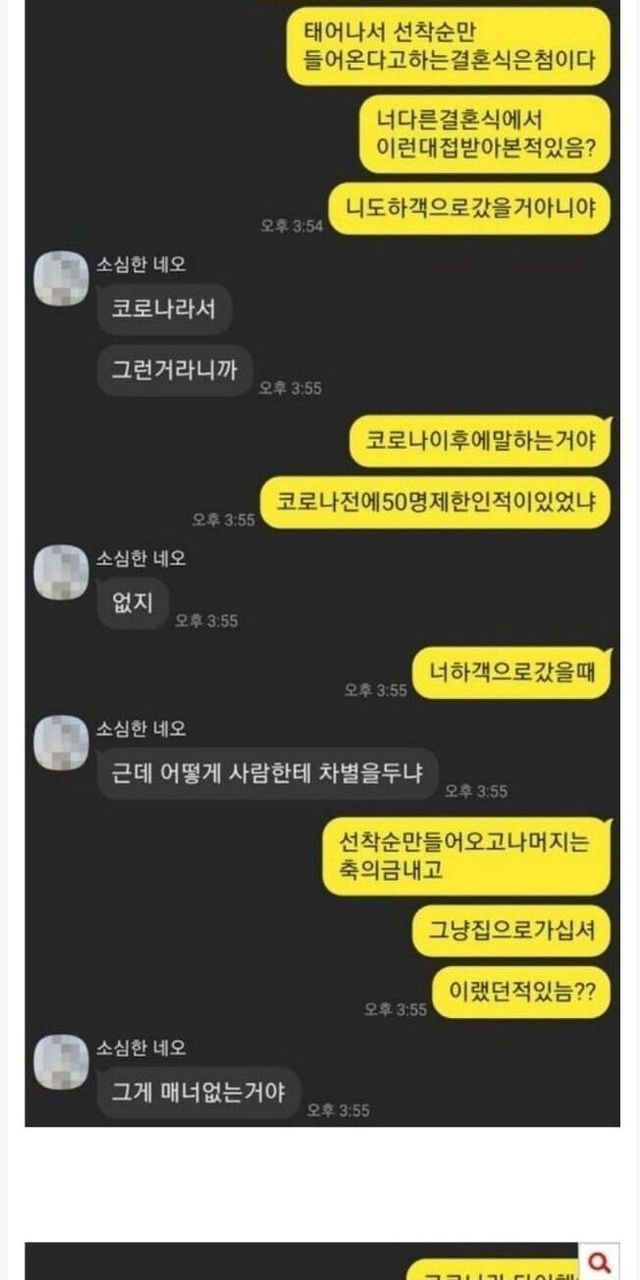Select the yellow bubble 이랬던적있늠??

click(522, 991)
